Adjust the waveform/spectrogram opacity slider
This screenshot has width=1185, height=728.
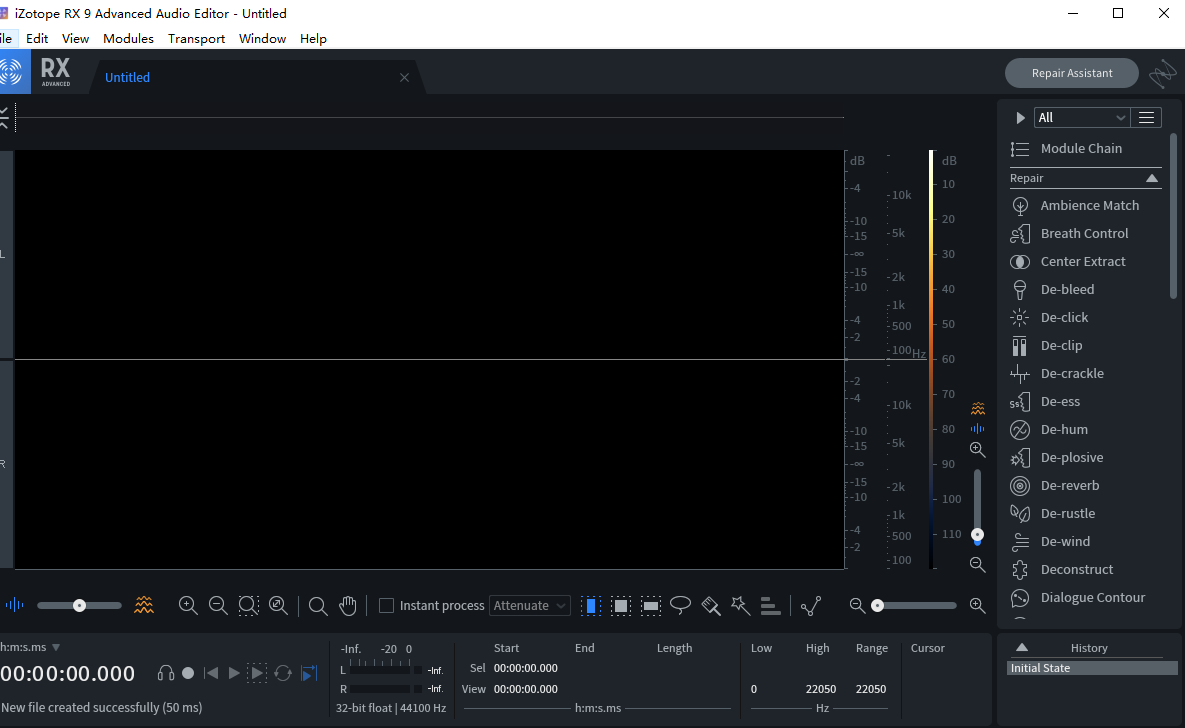pyautogui.click(x=79, y=606)
